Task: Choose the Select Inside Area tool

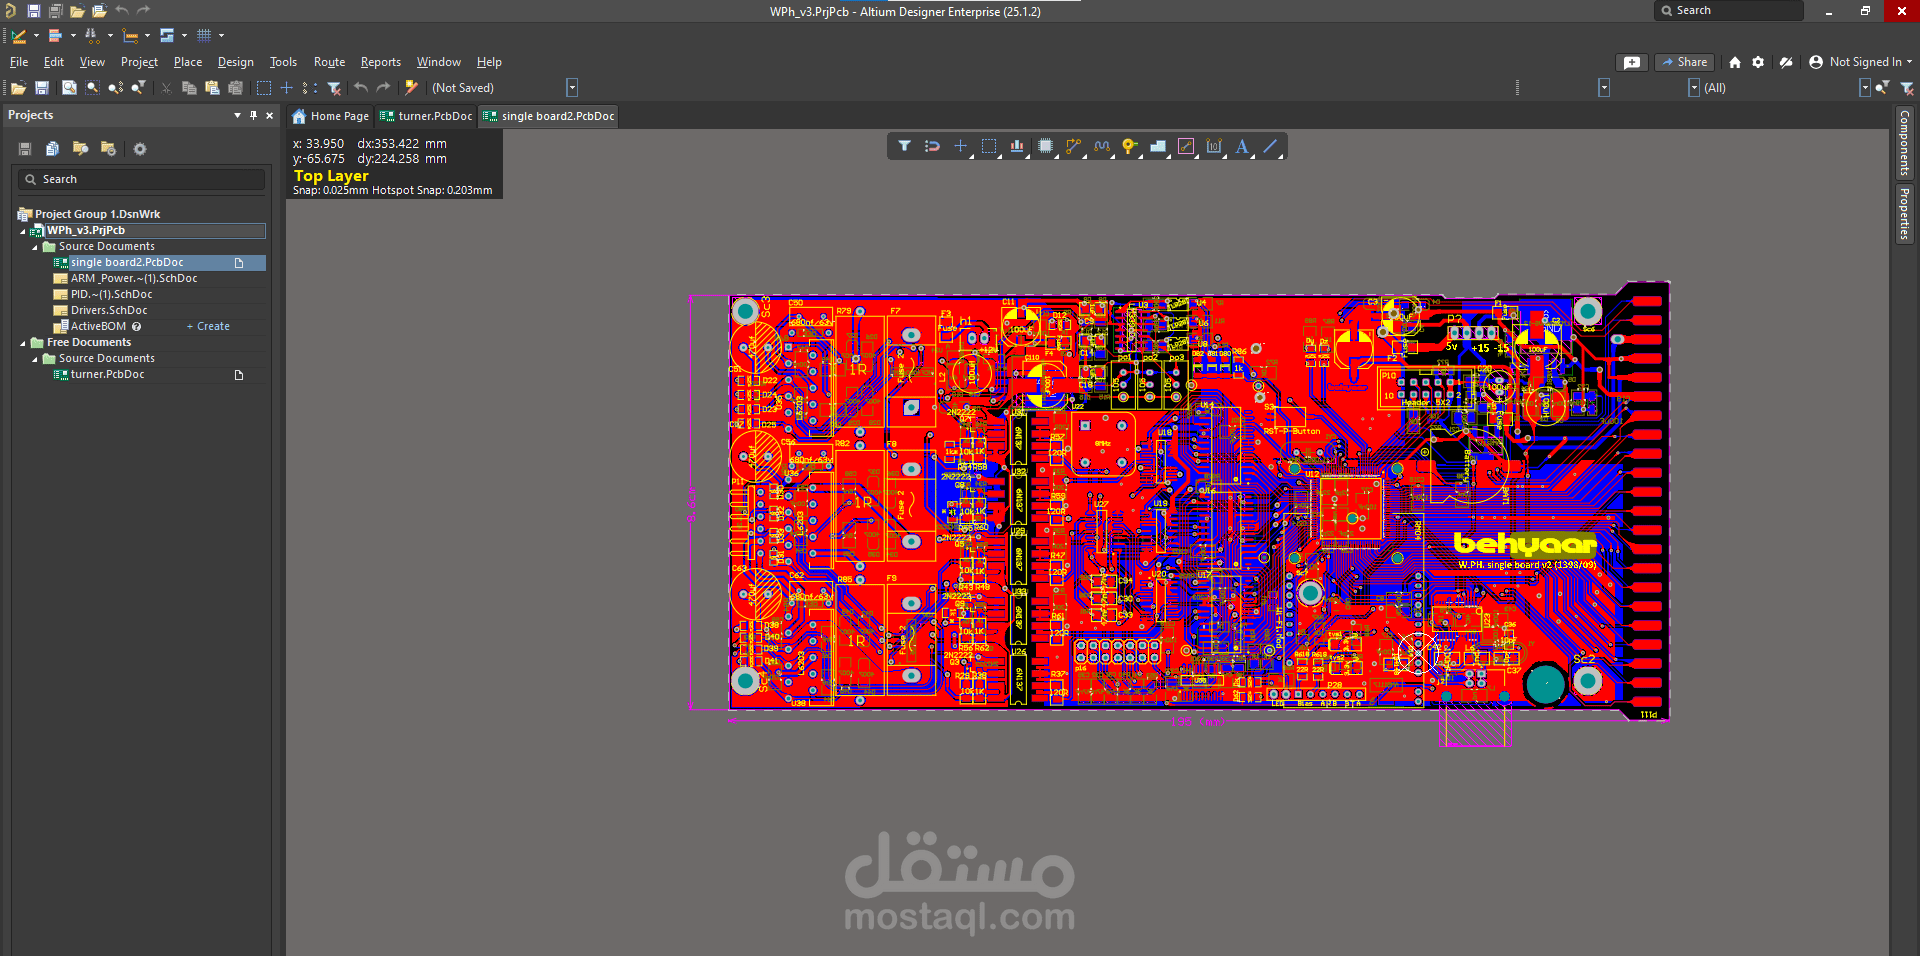Action: [x=989, y=146]
